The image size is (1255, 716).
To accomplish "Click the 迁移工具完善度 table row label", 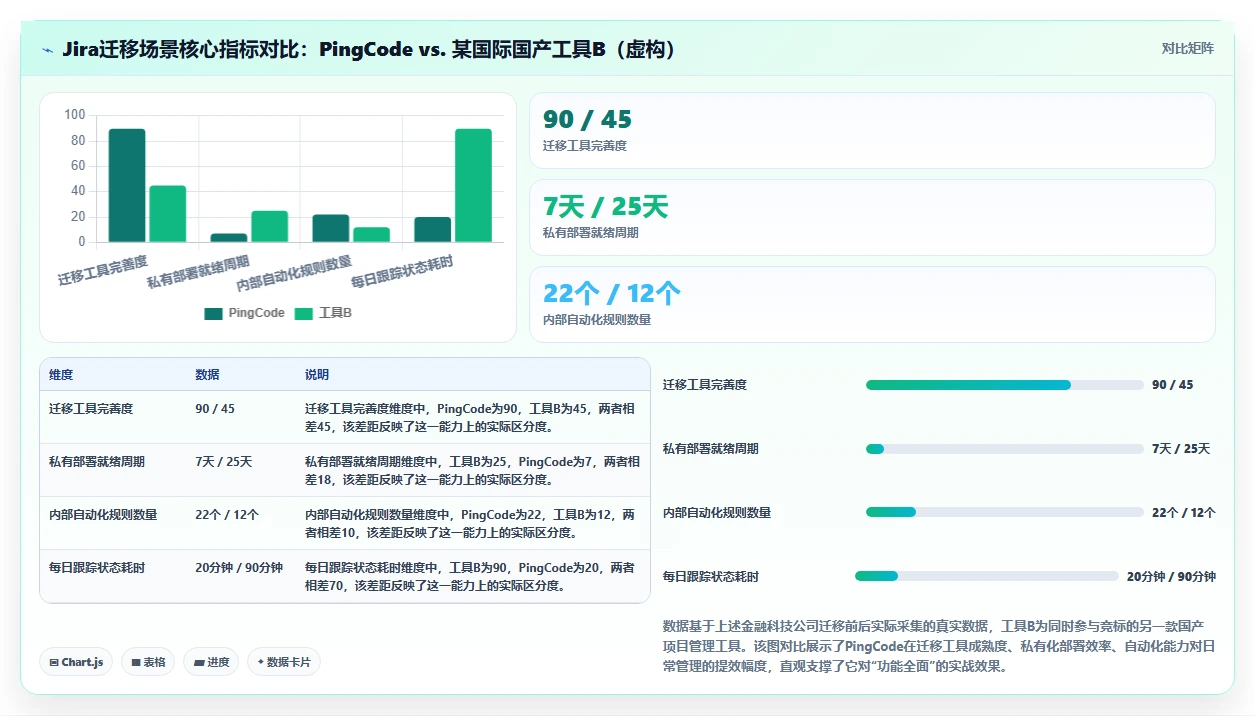I will tap(91, 409).
